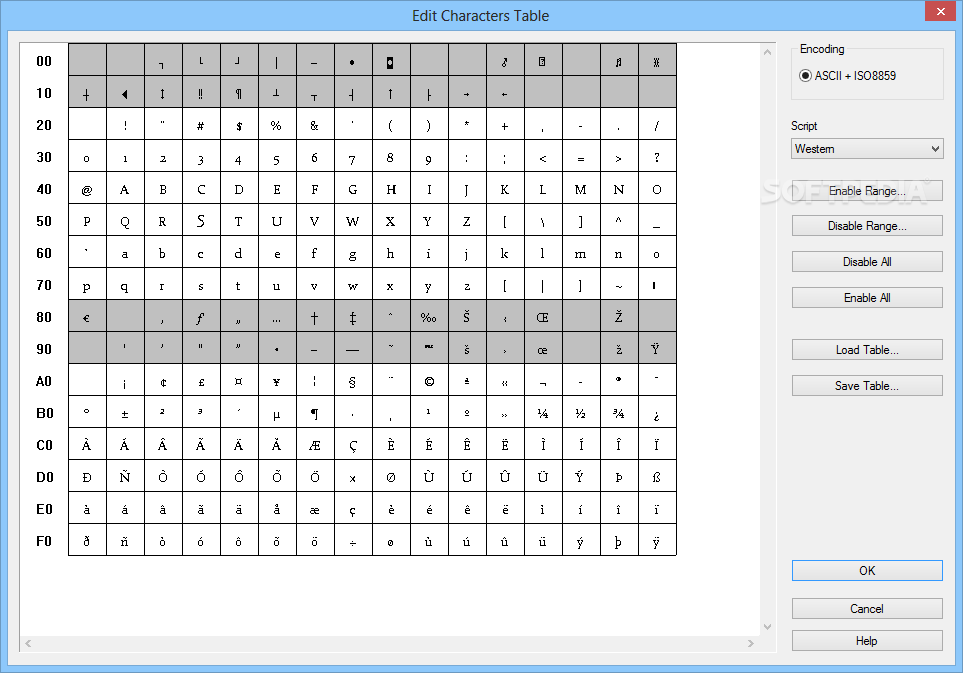Select the digit 5 cell
This screenshot has height=673, width=963.
[x=277, y=158]
